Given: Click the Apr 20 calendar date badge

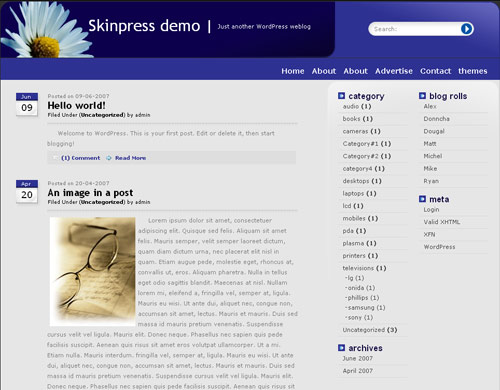Looking at the screenshot, I should 27,191.
